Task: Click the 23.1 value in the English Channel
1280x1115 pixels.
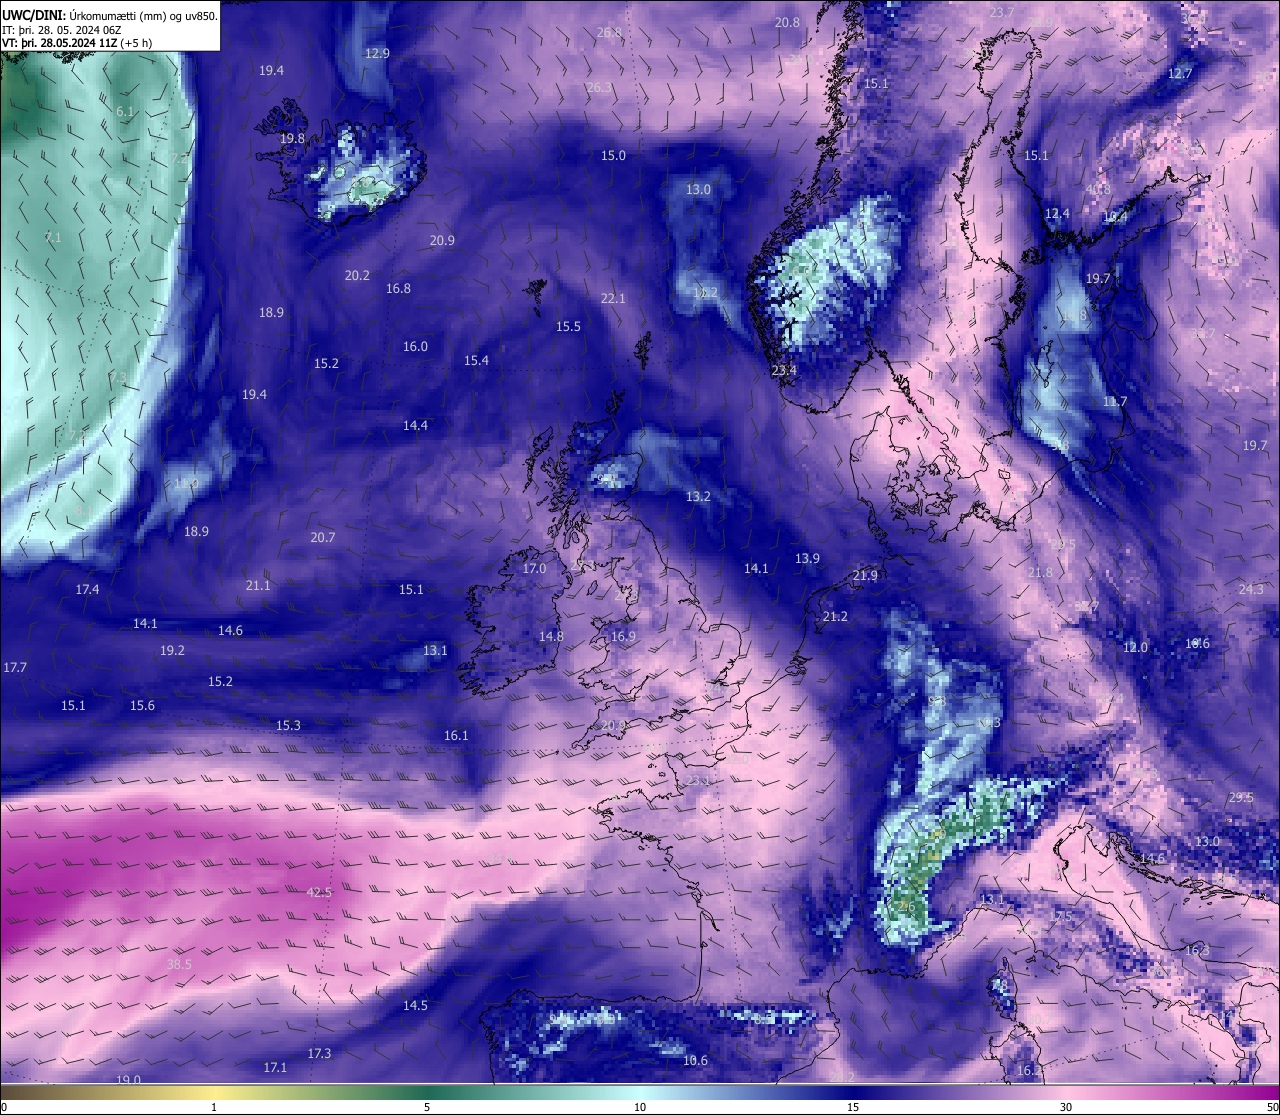Action: (698, 780)
